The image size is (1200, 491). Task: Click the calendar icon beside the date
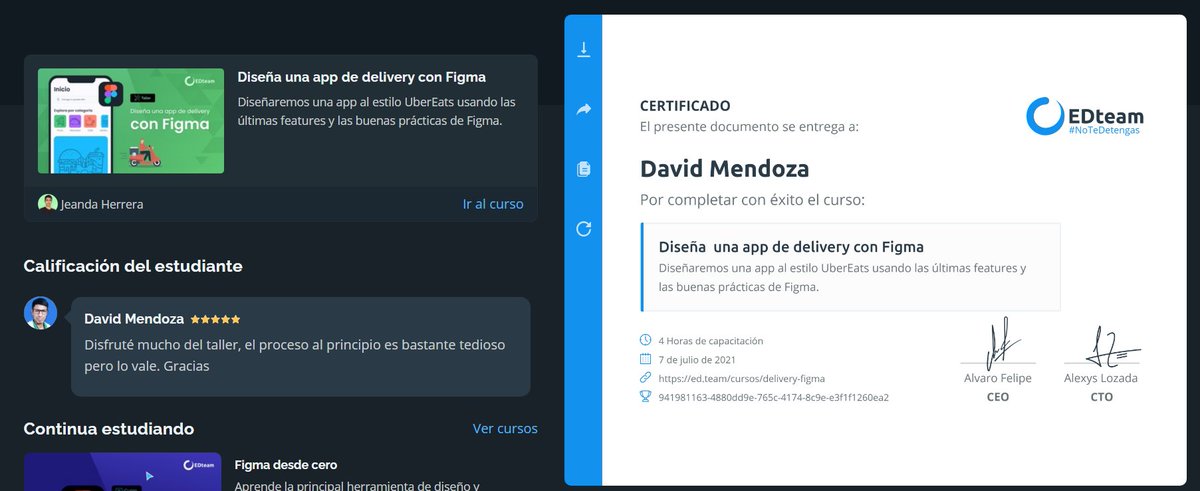[645, 359]
